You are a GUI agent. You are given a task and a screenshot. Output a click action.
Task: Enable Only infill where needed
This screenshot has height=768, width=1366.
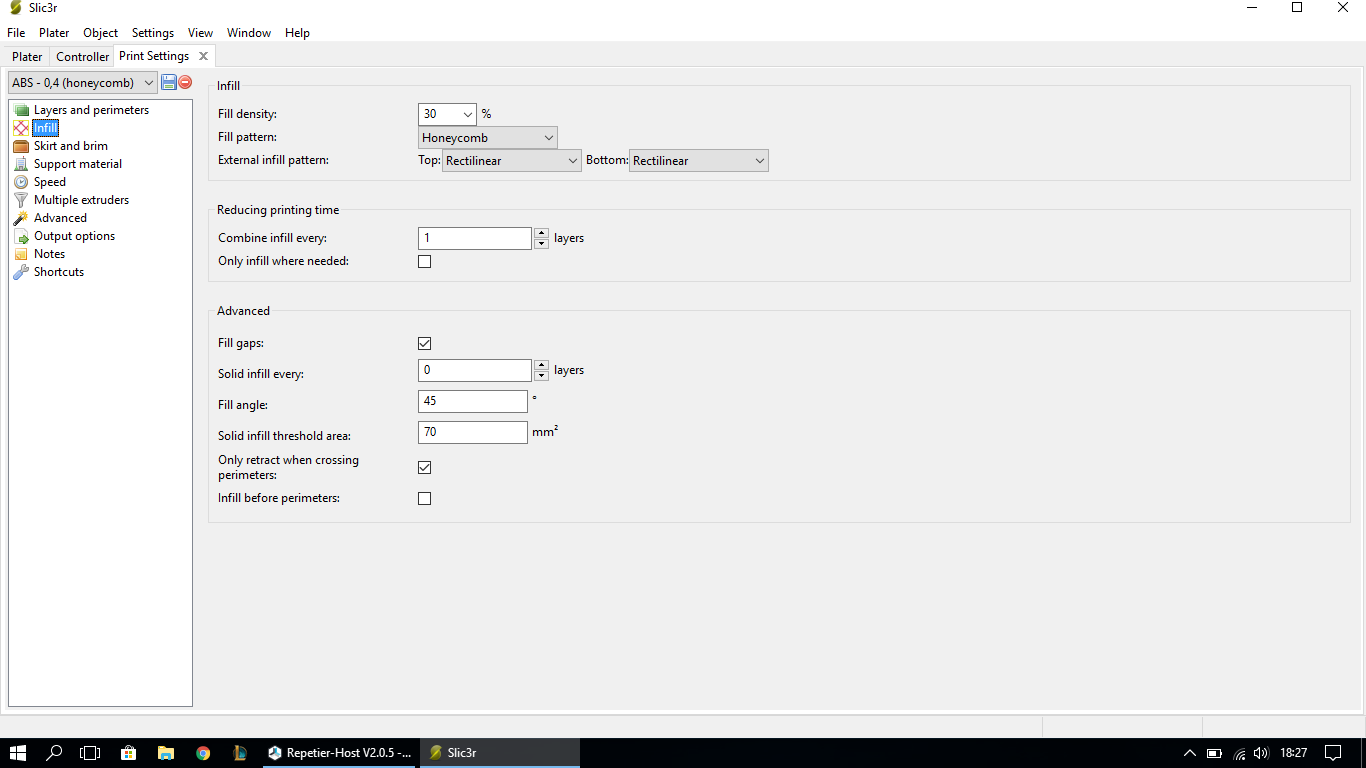click(424, 262)
